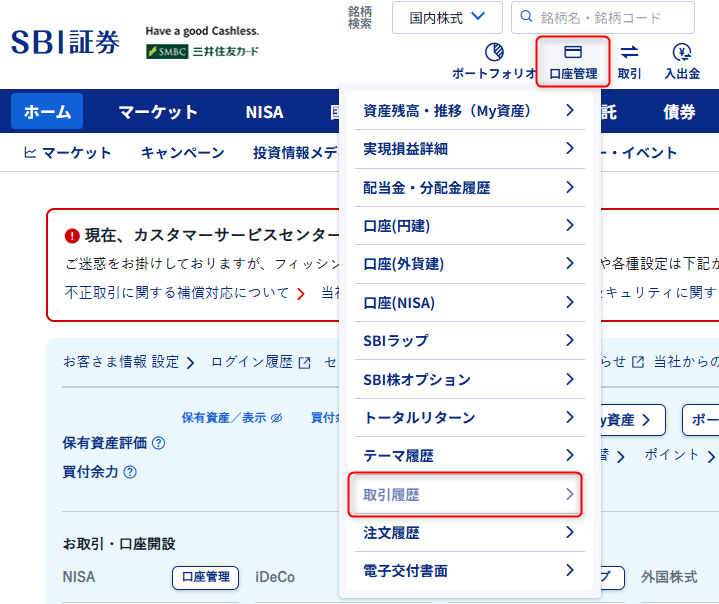Image resolution: width=719 pixels, height=604 pixels.
Task: Click the 銘柄名・銘柄コード search field
Action: point(603,18)
